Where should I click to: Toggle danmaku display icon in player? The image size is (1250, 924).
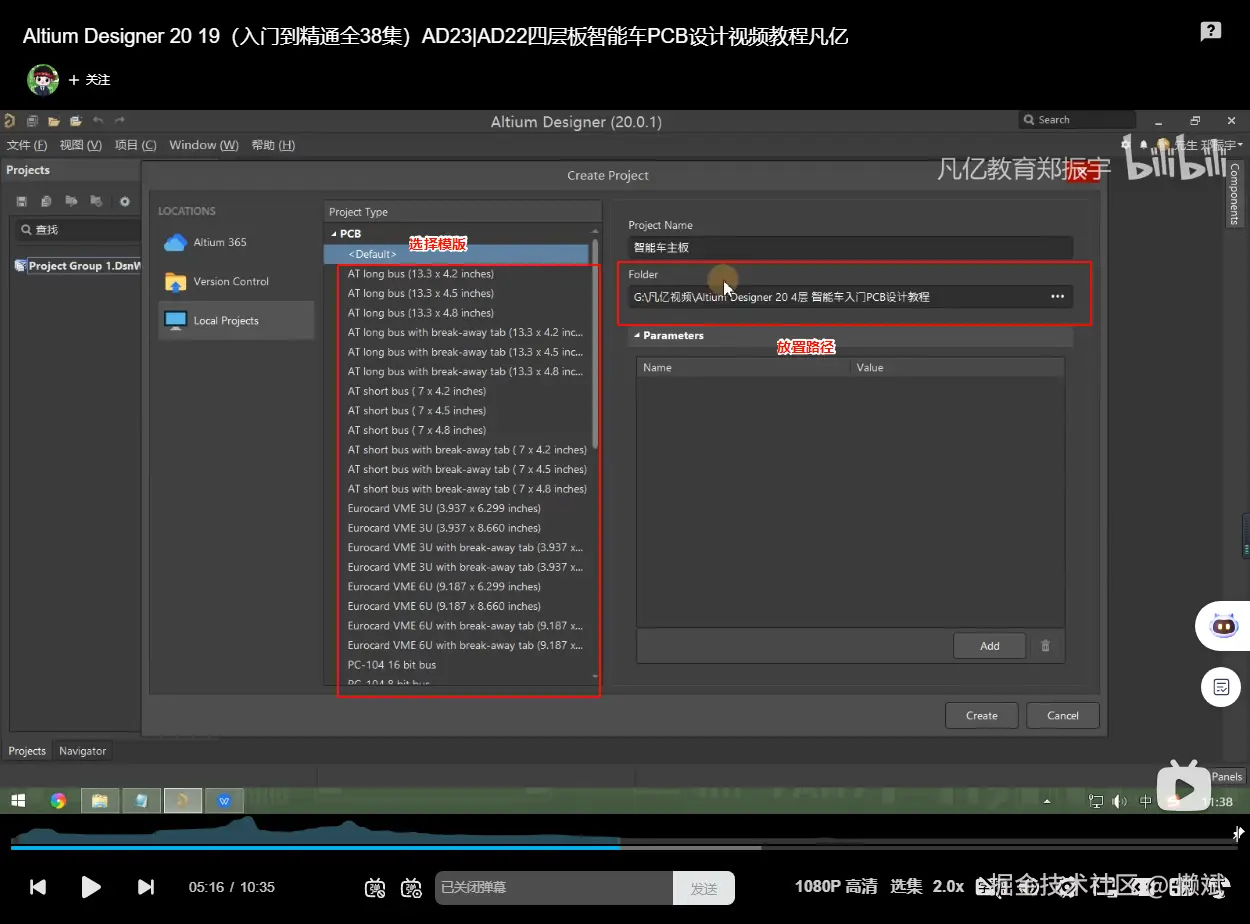click(x=375, y=887)
